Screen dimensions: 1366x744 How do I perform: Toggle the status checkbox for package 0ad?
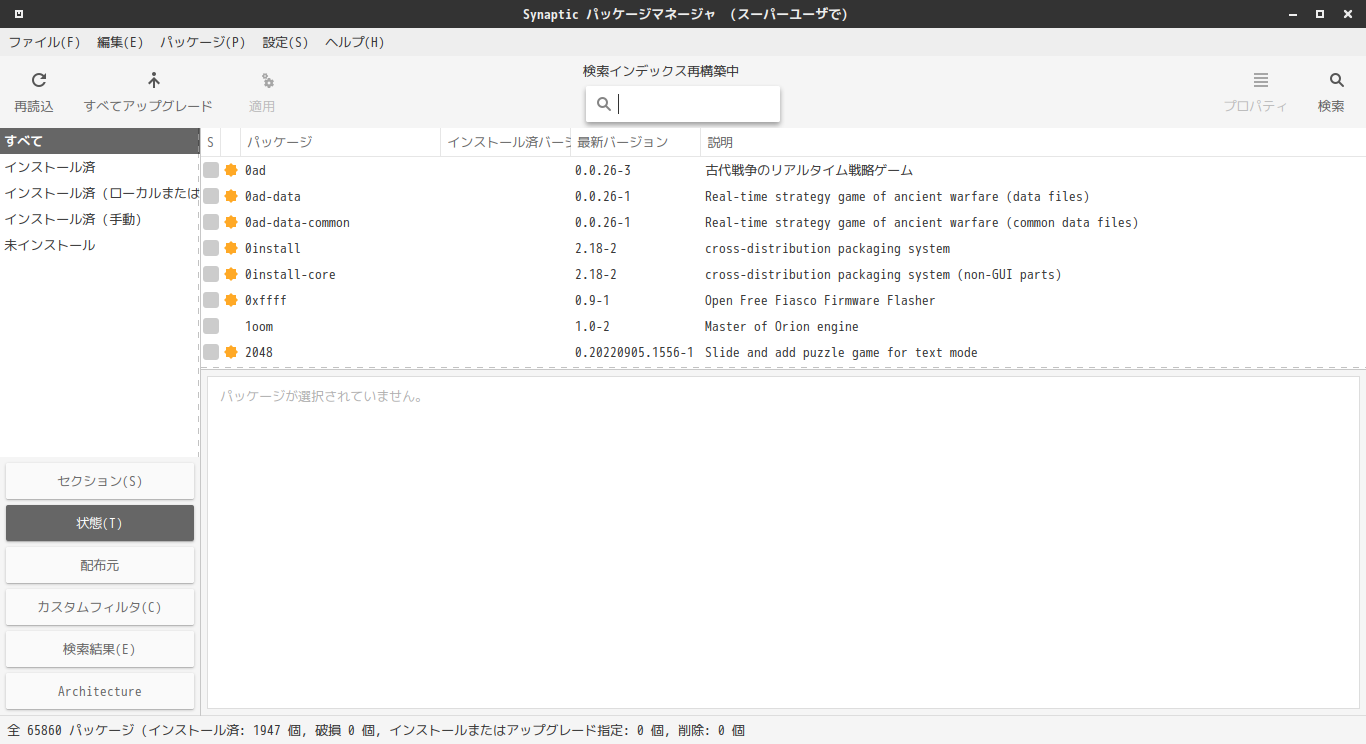coord(211,170)
